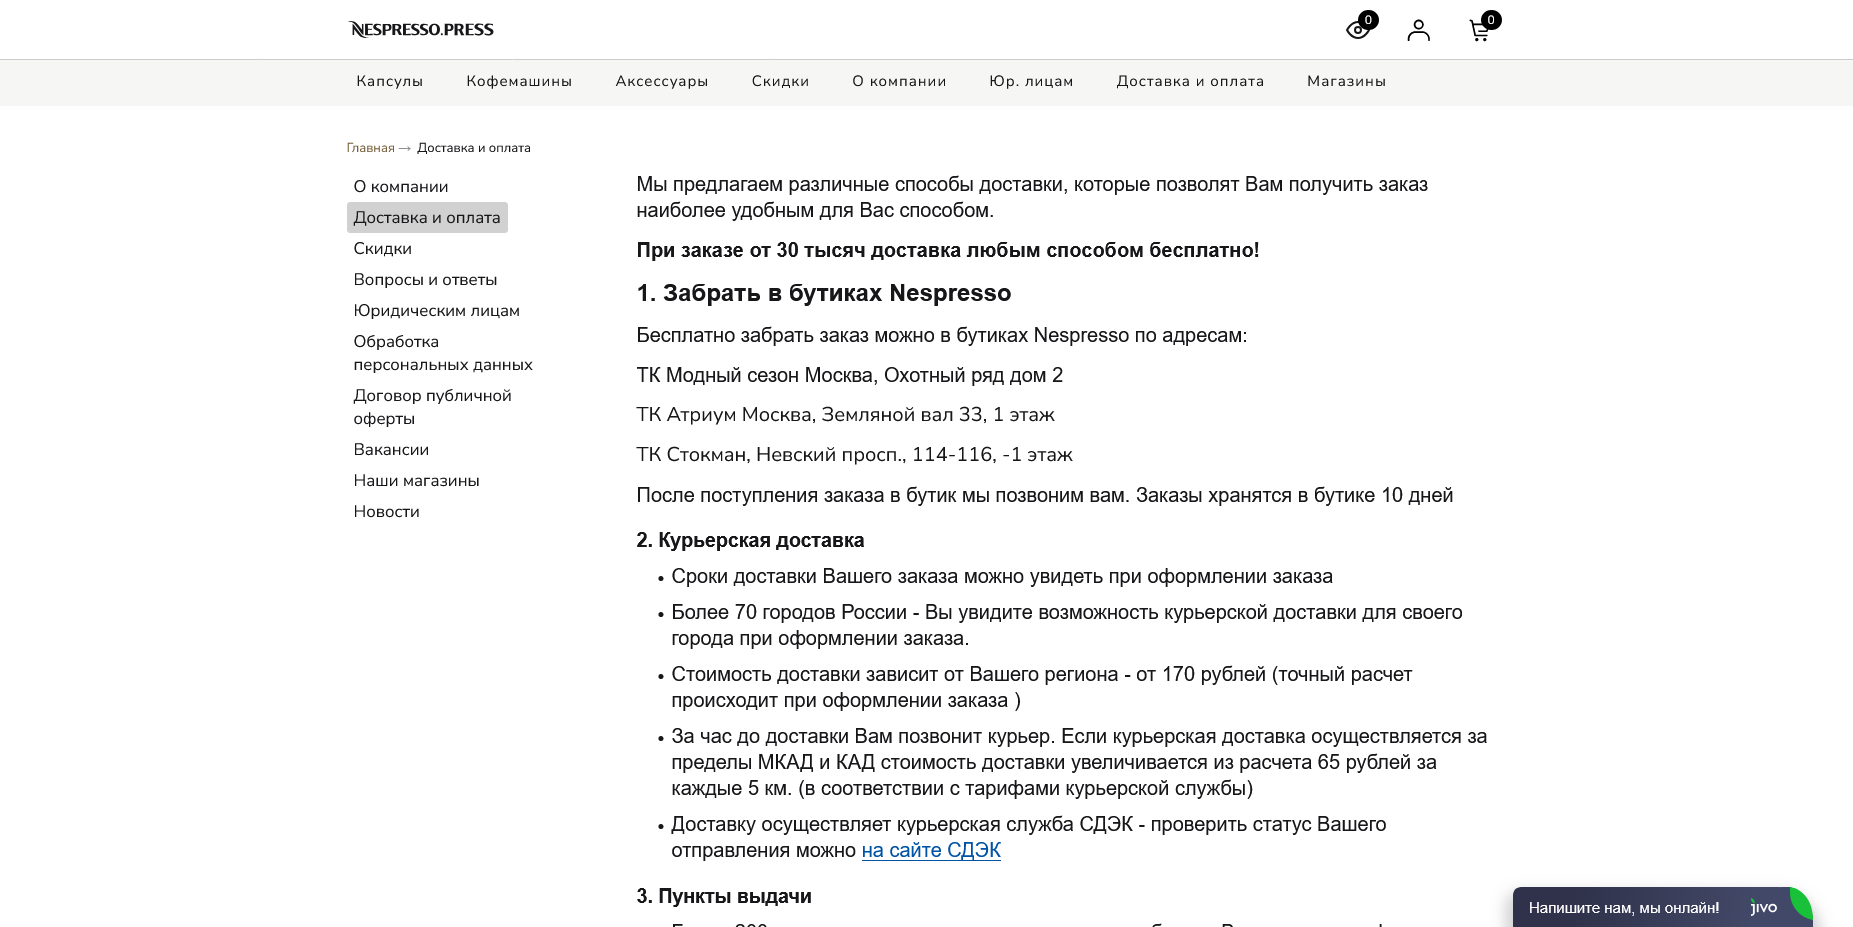Click the 'Мы предлагаем различные способы доставки' paragraph
Viewport: 1853px width, 927px height.
tap(1032, 197)
